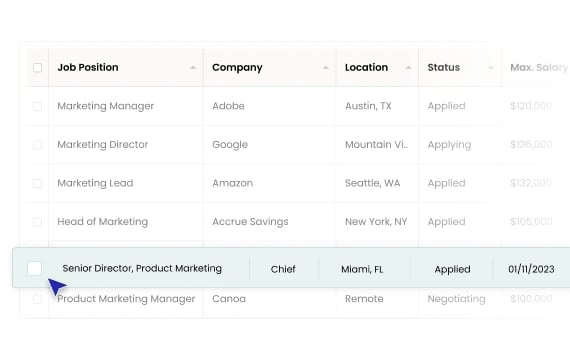Image resolution: width=570 pixels, height=360 pixels.
Task: Toggle Location column sort arrow
Action: pyautogui.click(x=408, y=68)
